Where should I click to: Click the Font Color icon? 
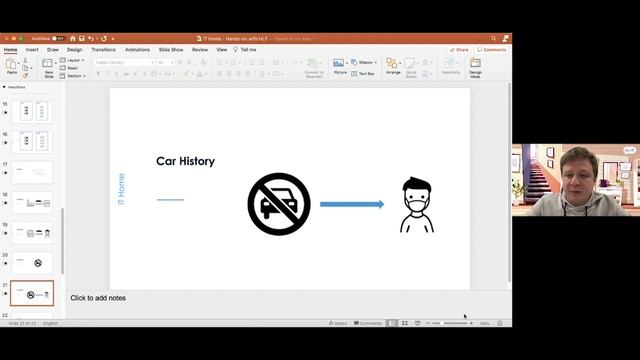200,74
